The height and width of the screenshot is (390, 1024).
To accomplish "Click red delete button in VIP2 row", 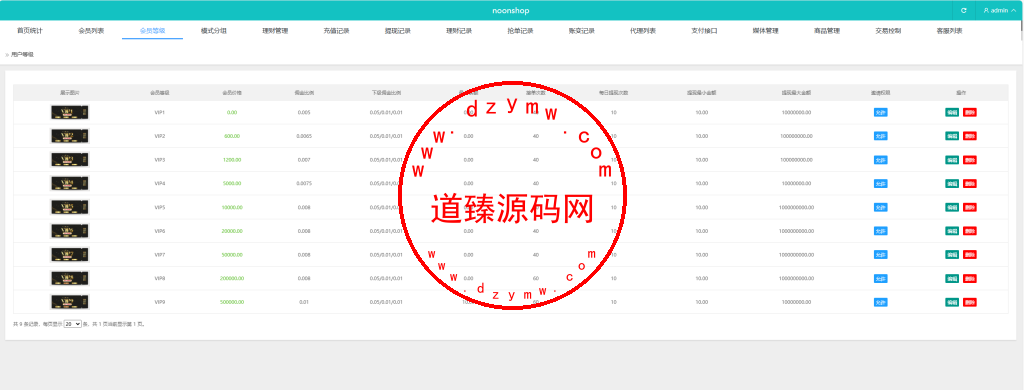I will [x=970, y=136].
